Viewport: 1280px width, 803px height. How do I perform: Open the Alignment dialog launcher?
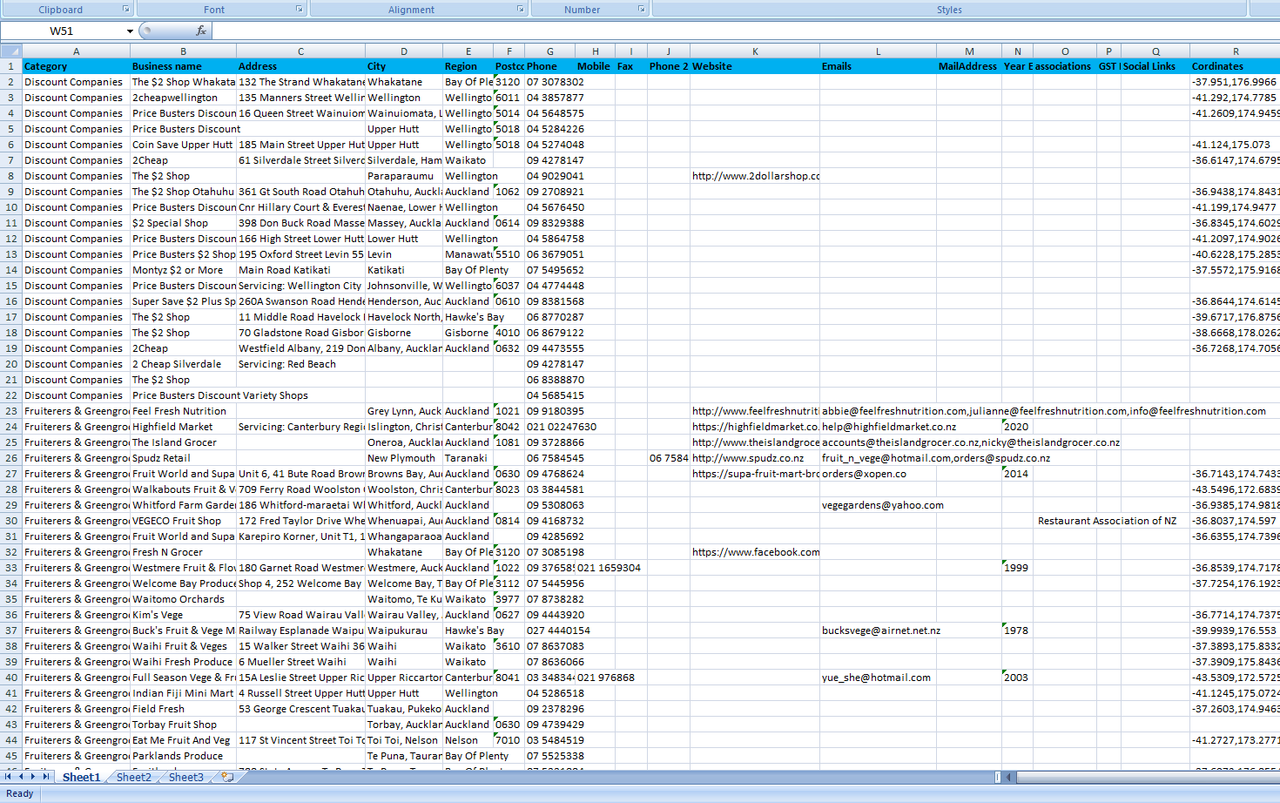[520, 9]
